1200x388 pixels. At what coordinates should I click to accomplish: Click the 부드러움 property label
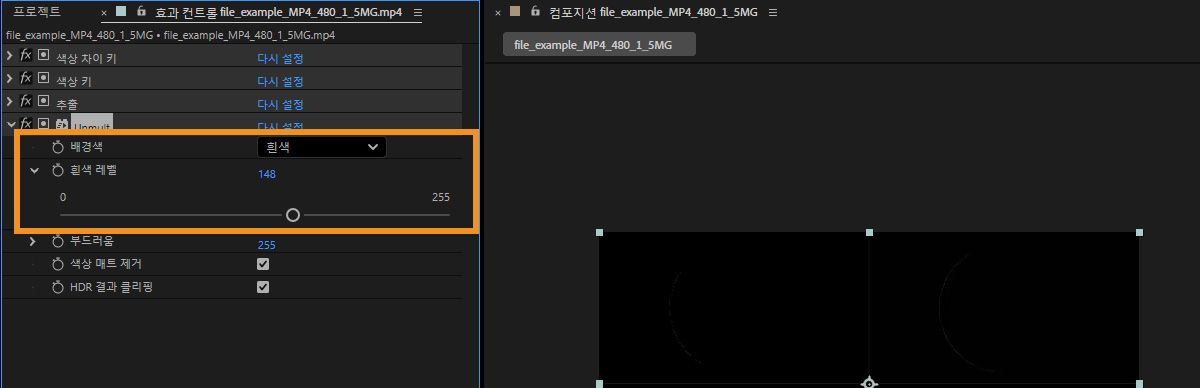click(x=92, y=242)
